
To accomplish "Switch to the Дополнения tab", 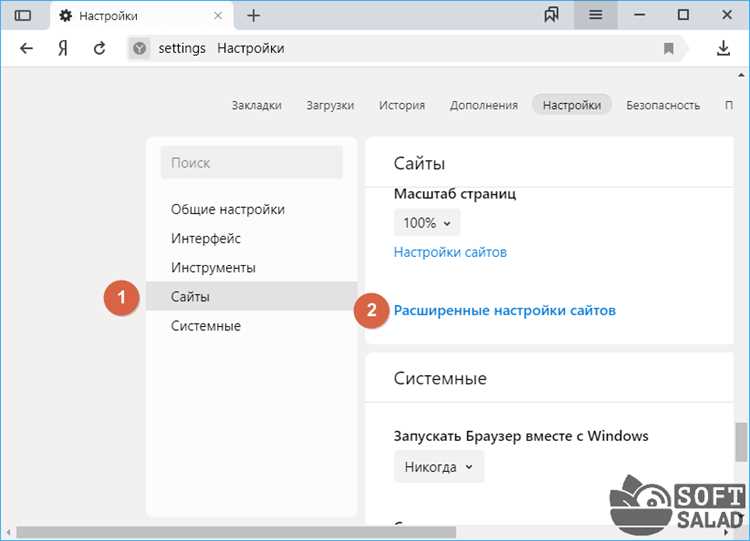I will [484, 105].
